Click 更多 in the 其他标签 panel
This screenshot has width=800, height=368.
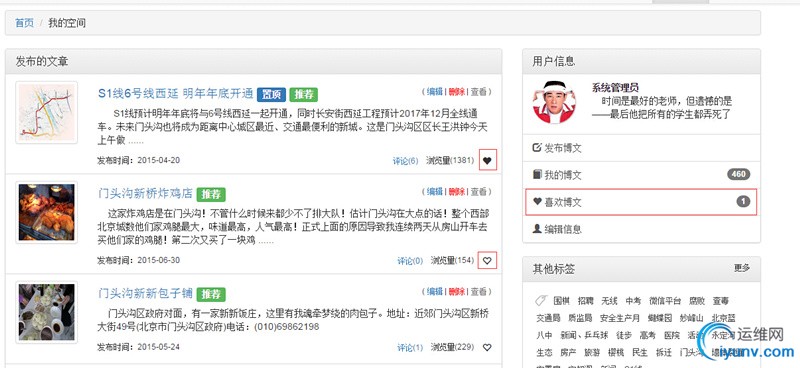click(x=742, y=268)
